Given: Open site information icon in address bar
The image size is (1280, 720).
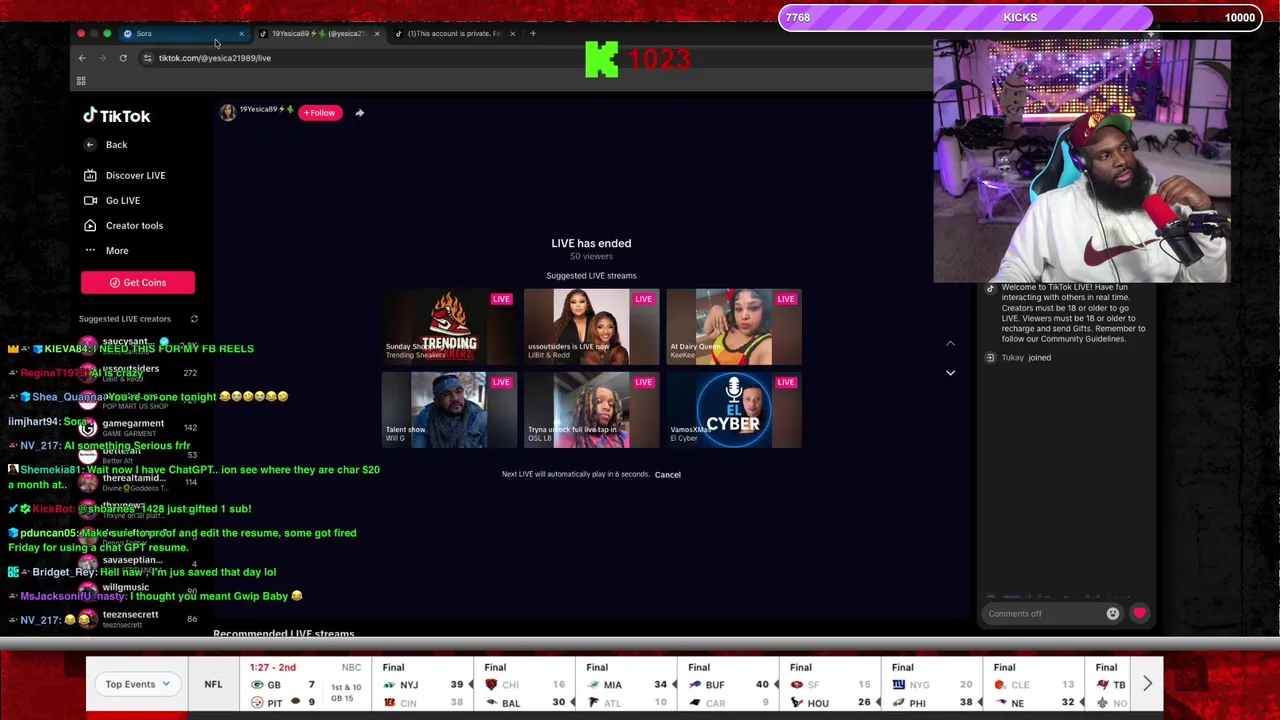Looking at the screenshot, I should click(147, 58).
